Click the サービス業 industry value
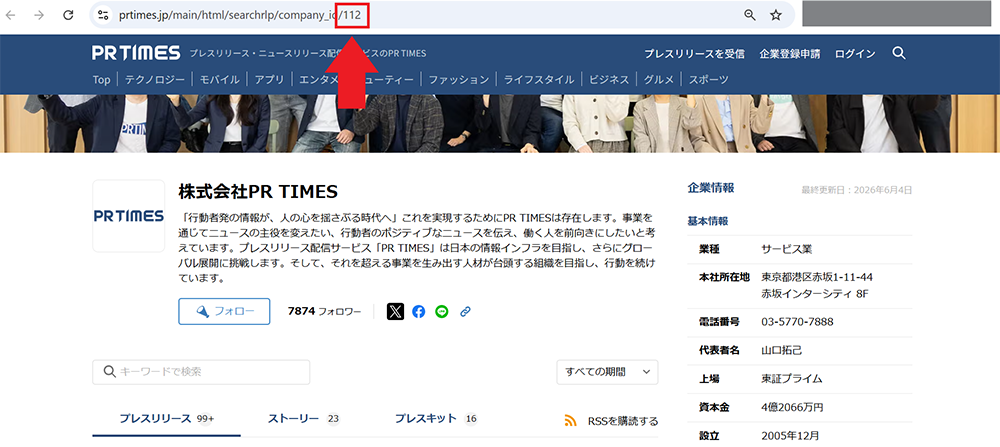 tap(786, 249)
